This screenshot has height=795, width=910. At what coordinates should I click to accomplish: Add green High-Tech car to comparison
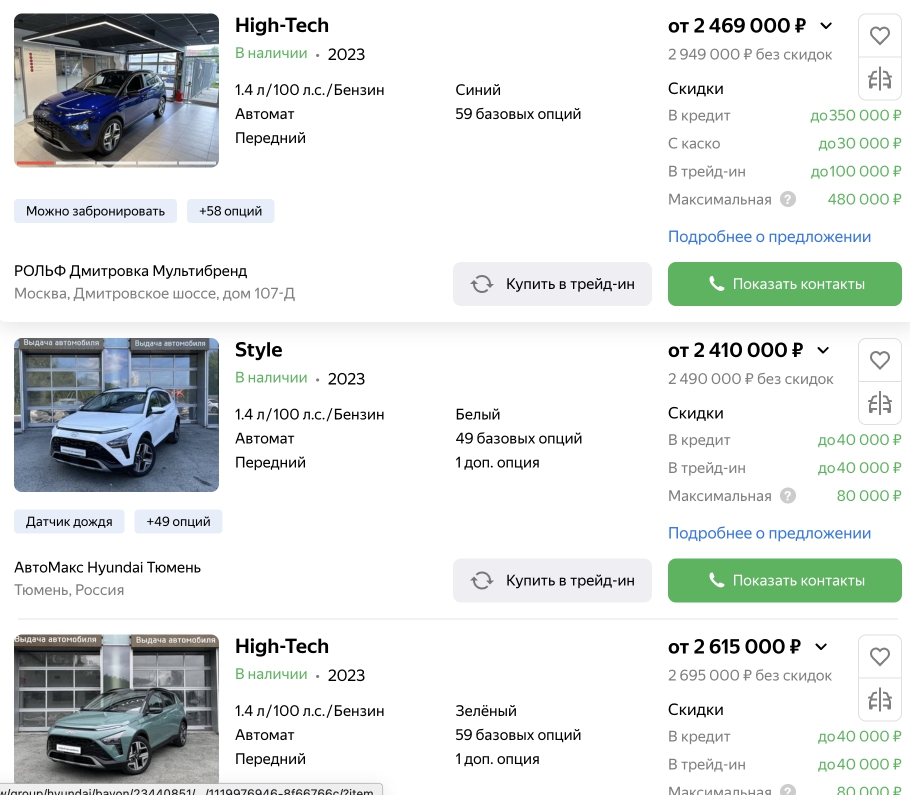(x=879, y=699)
